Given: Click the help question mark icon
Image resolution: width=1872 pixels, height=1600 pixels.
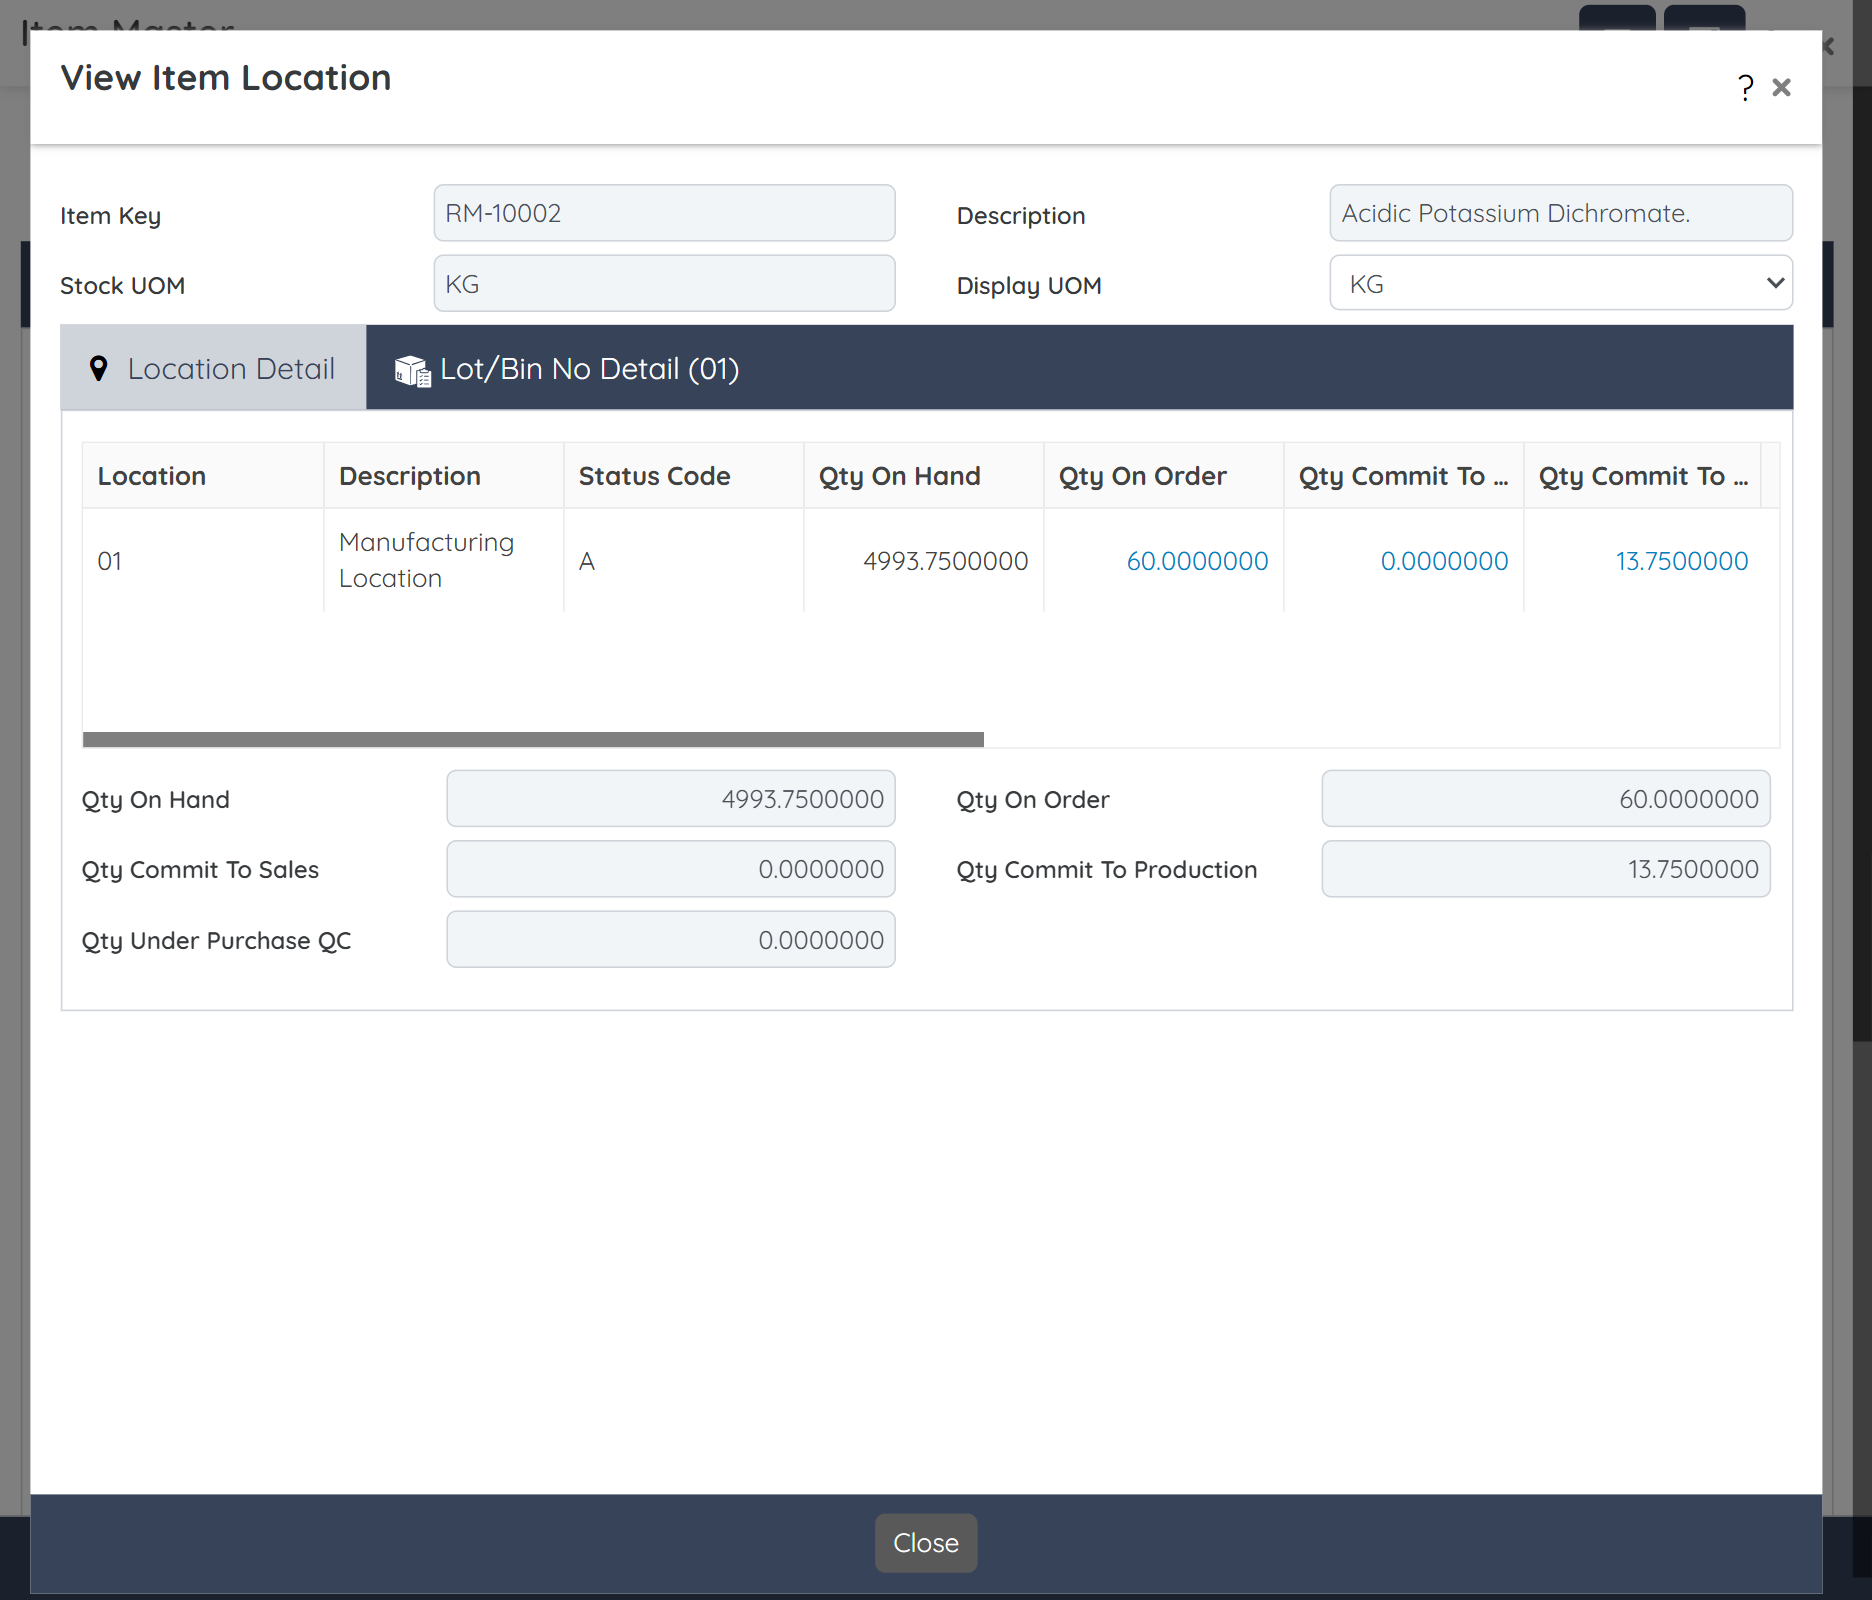Looking at the screenshot, I should tap(1745, 88).
